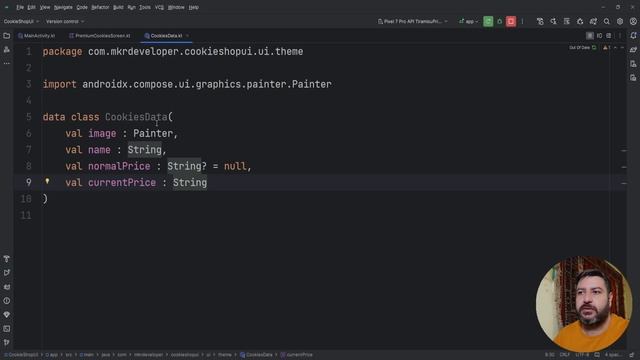Open the Pixel 7 Pro device selector dropdown
This screenshot has height=360, width=640.
coord(412,21)
